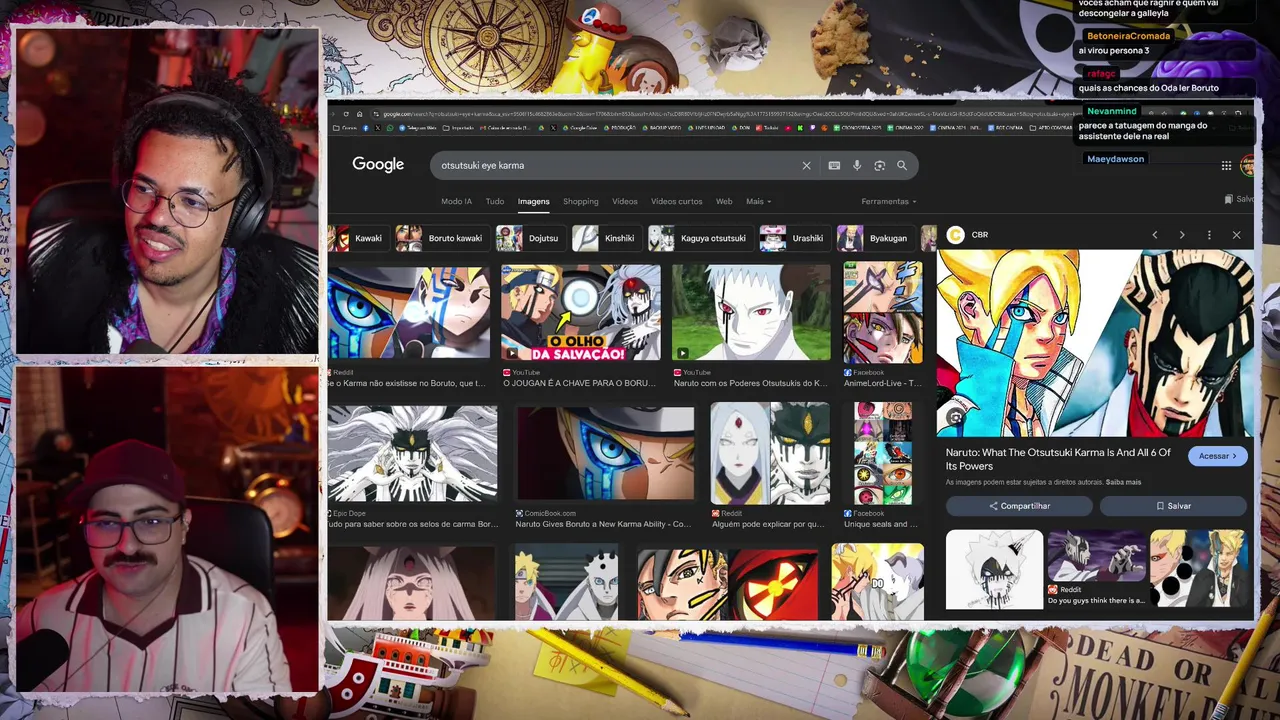Open the AnimeLord-Live Facebook thumbnail
This screenshot has width=1280, height=720.
click(883, 312)
